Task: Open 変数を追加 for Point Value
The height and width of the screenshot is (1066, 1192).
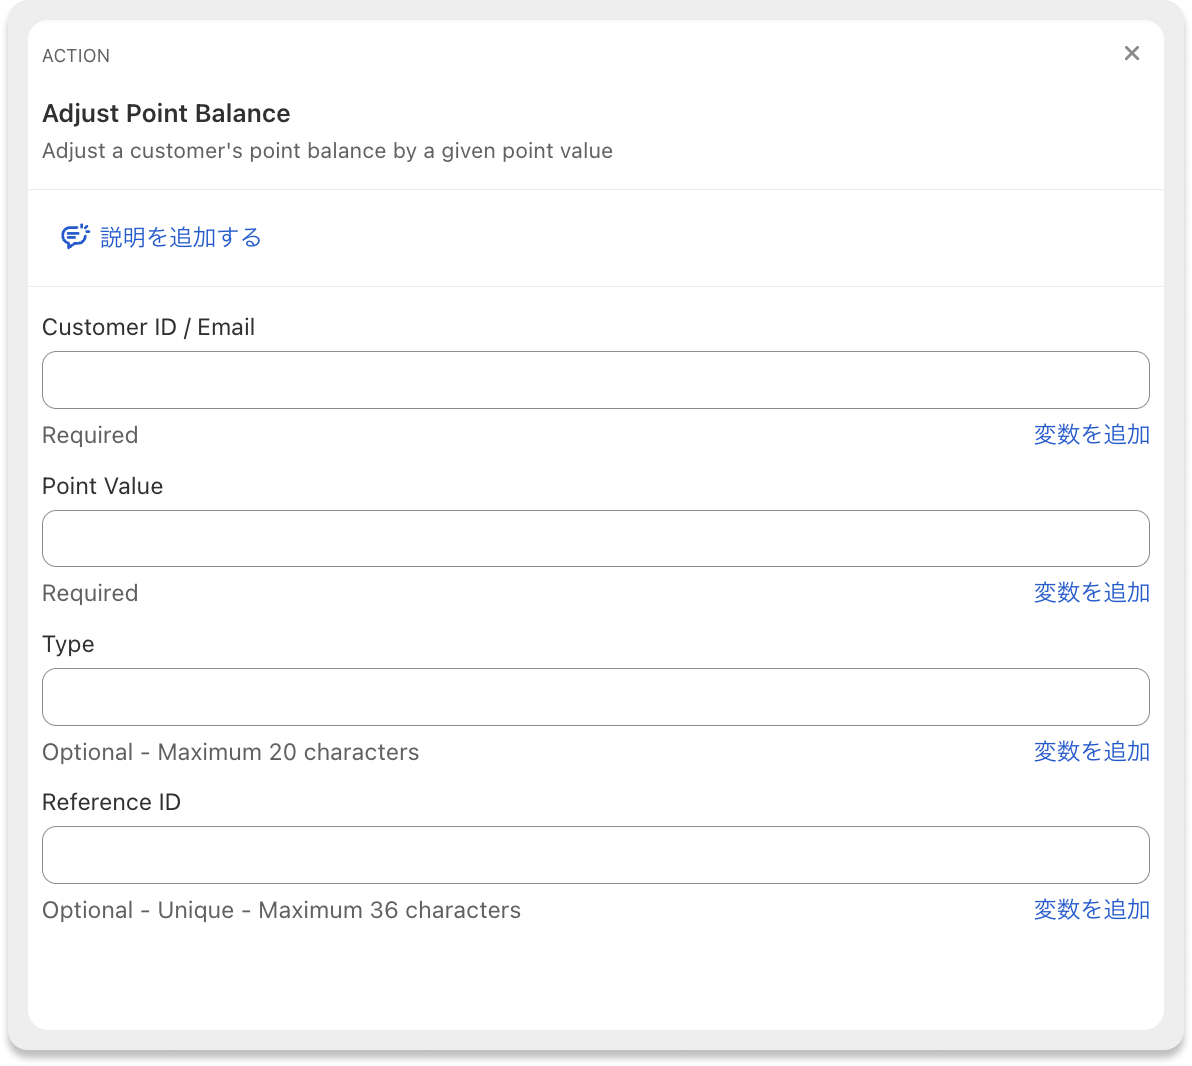Action: point(1091,593)
